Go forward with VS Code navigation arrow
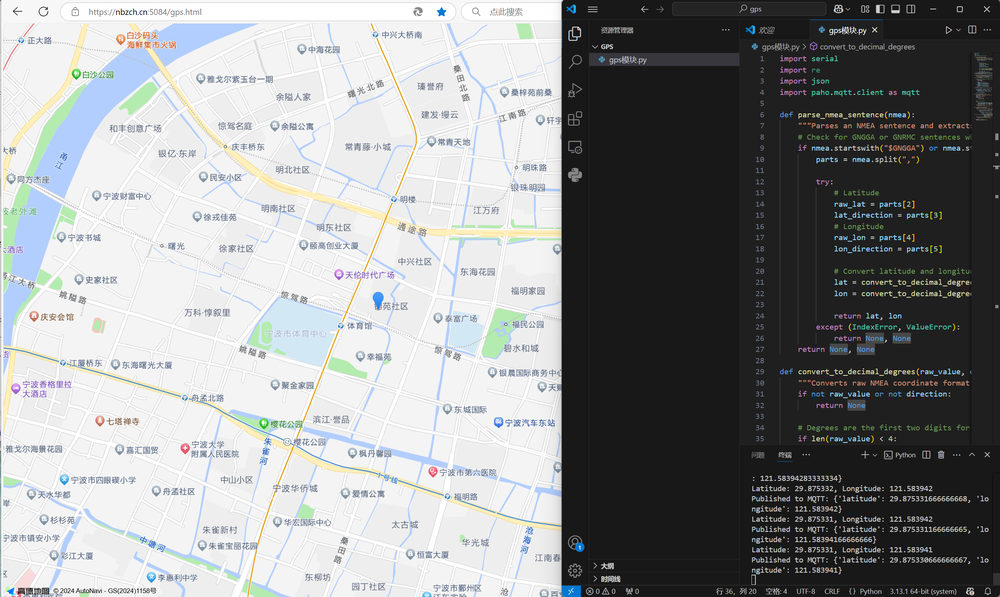1000x597 pixels. pos(660,9)
